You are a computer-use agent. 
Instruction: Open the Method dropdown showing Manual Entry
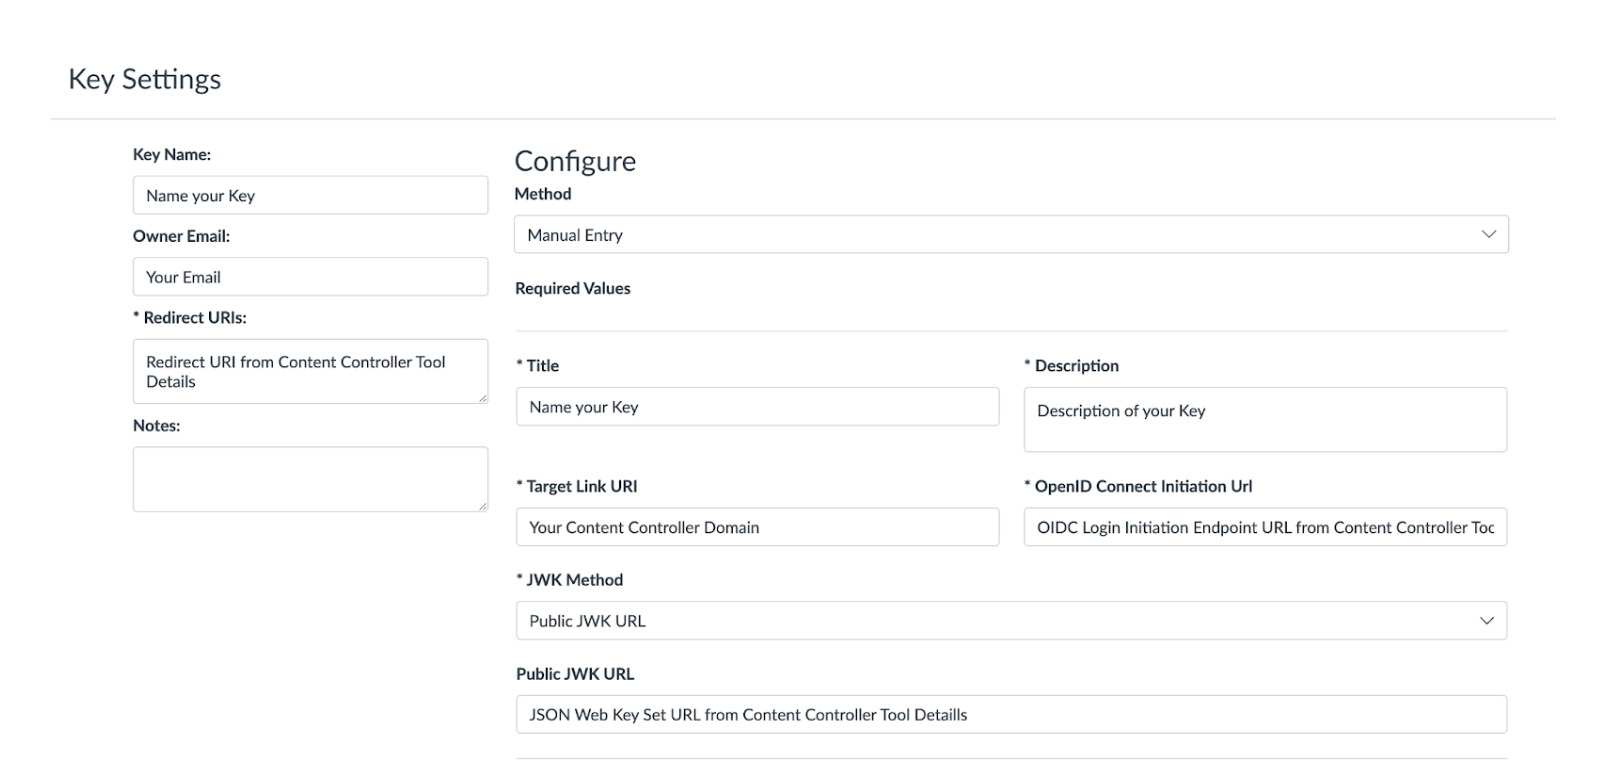pyautogui.click(x=1011, y=235)
